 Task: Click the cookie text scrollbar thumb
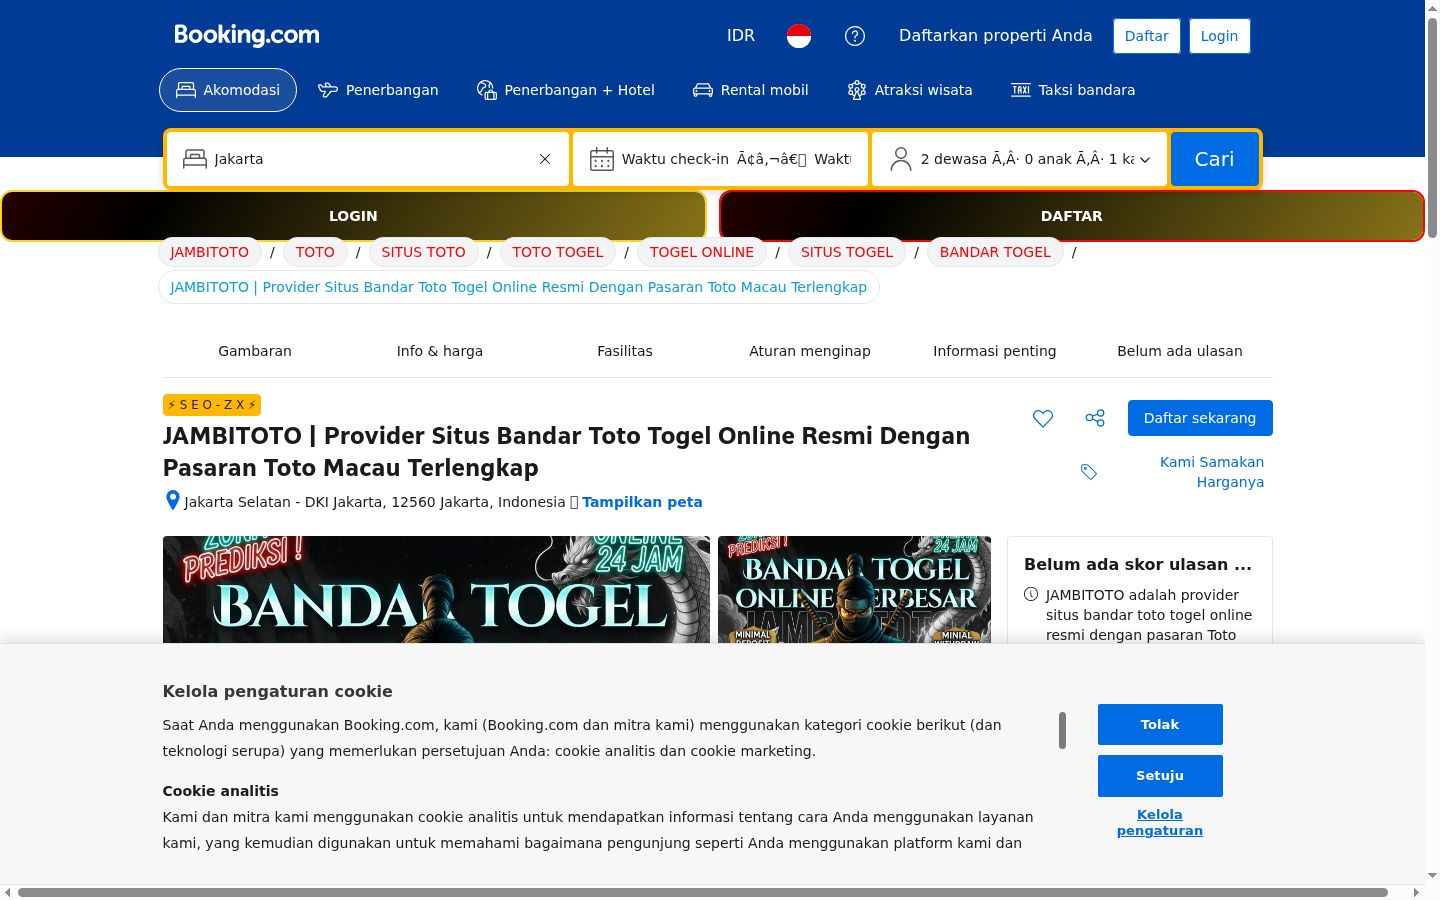pos(1062,730)
